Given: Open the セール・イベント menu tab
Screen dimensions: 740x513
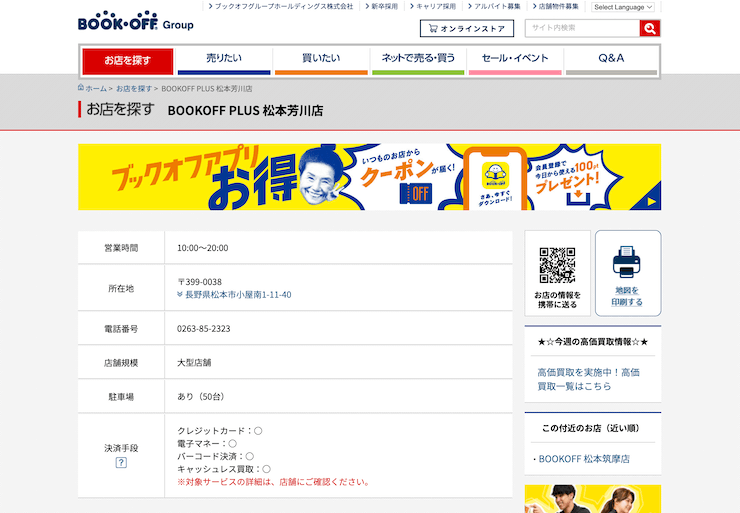Looking at the screenshot, I should [x=515, y=61].
